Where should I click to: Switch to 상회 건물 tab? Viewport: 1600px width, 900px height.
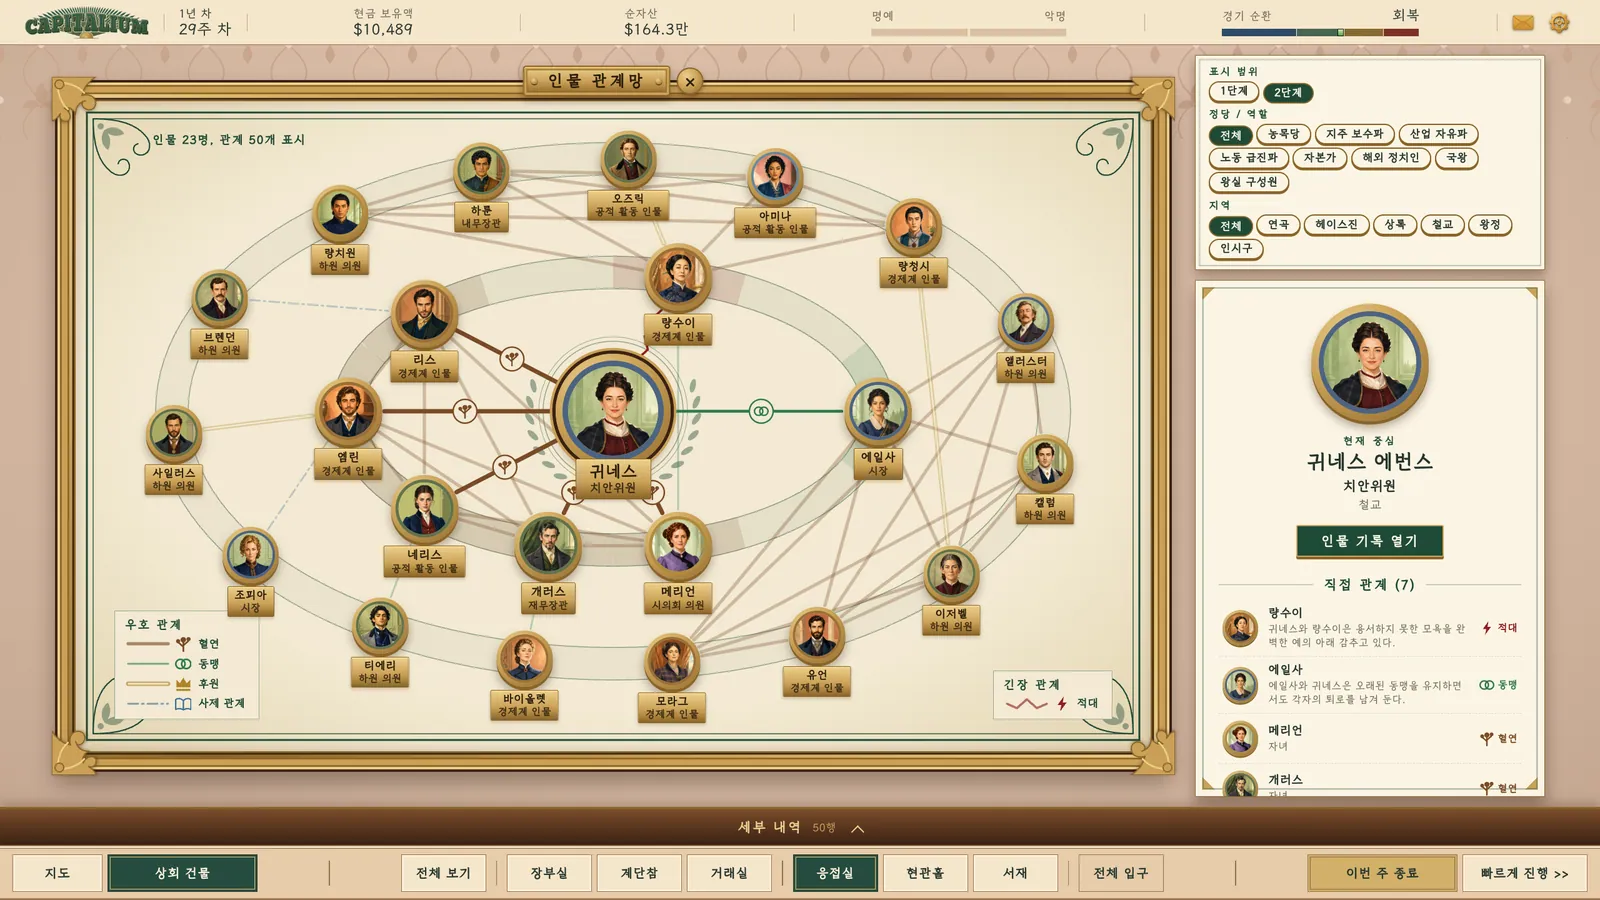point(182,873)
